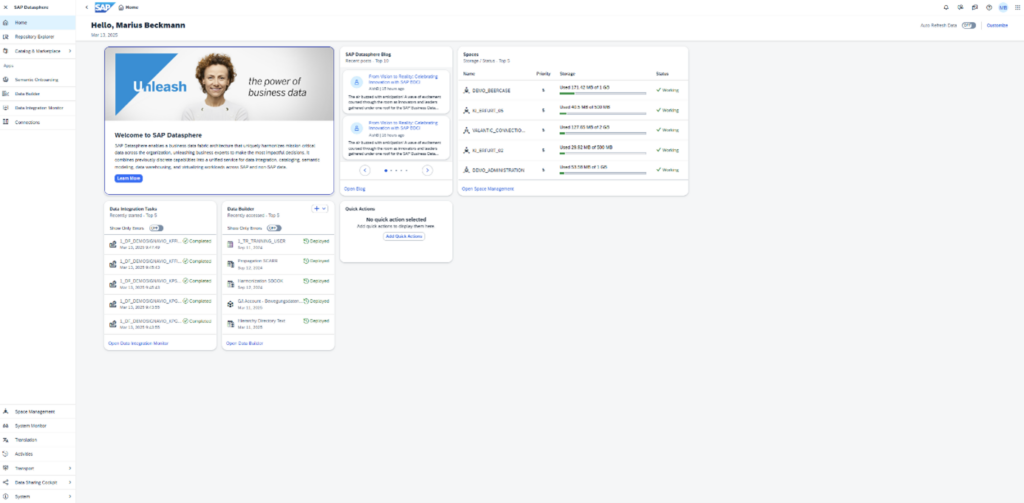Expand the System menu in the sidebar
The height and width of the screenshot is (503, 1024).
click(x=69, y=496)
